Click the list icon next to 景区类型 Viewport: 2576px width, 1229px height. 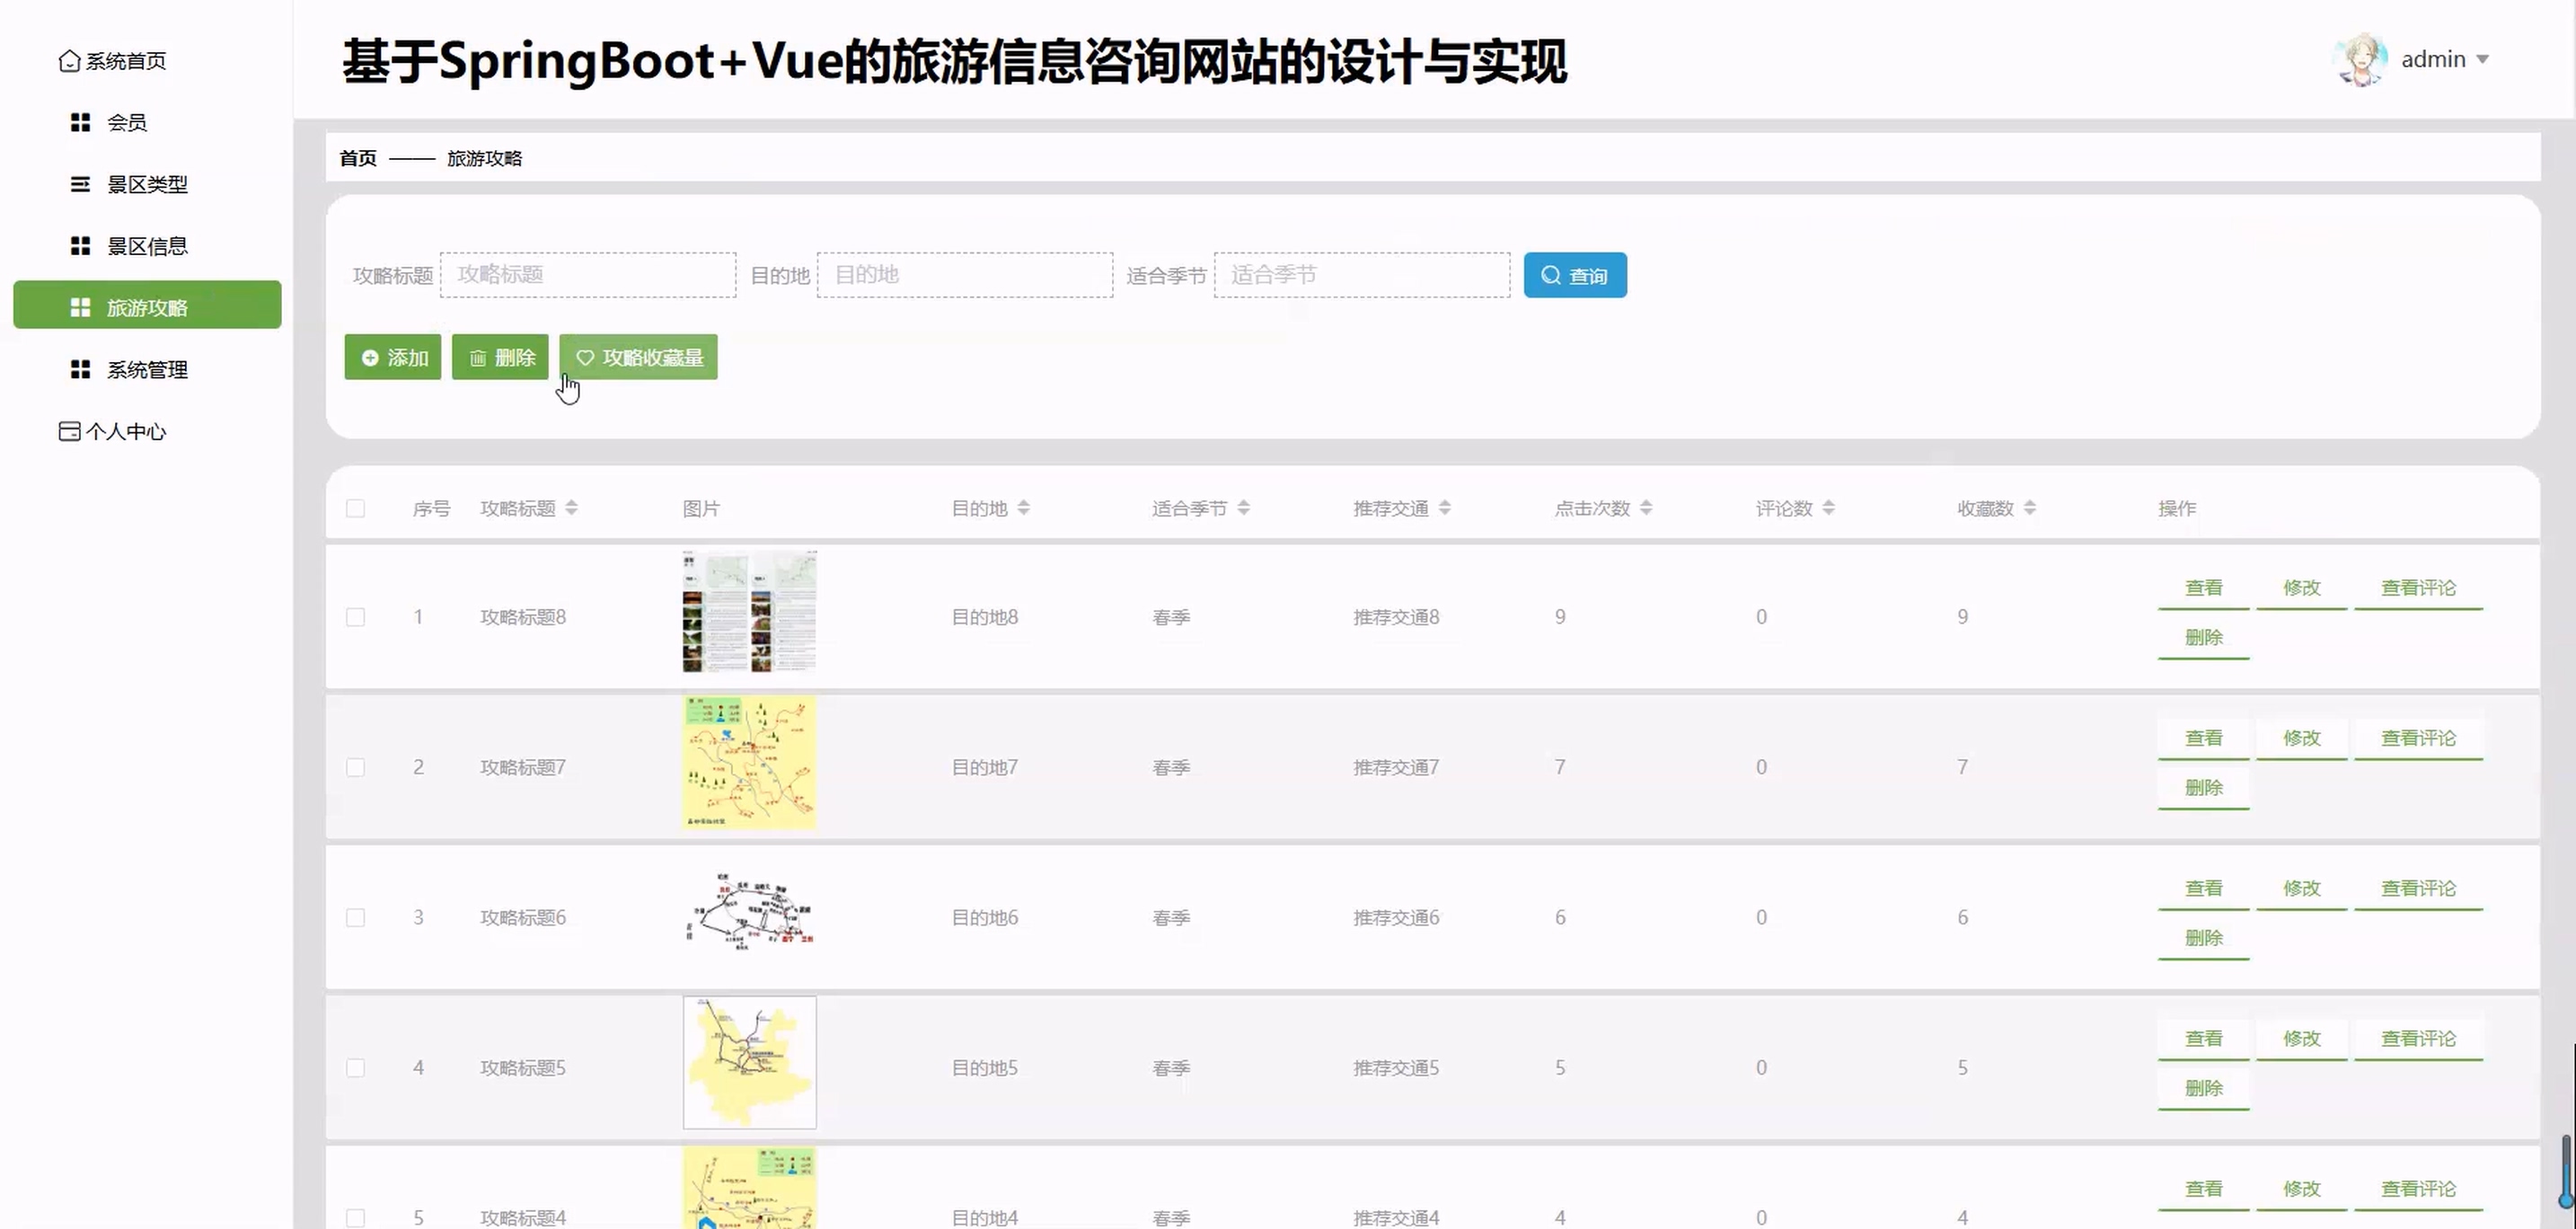point(81,184)
